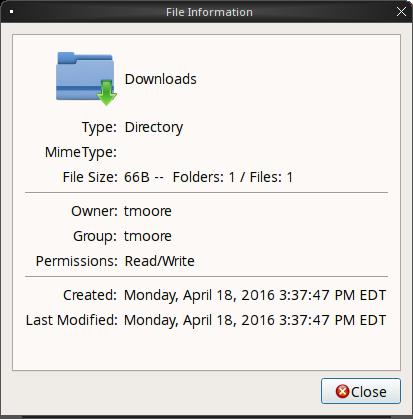Click the Created date value

coord(255,296)
